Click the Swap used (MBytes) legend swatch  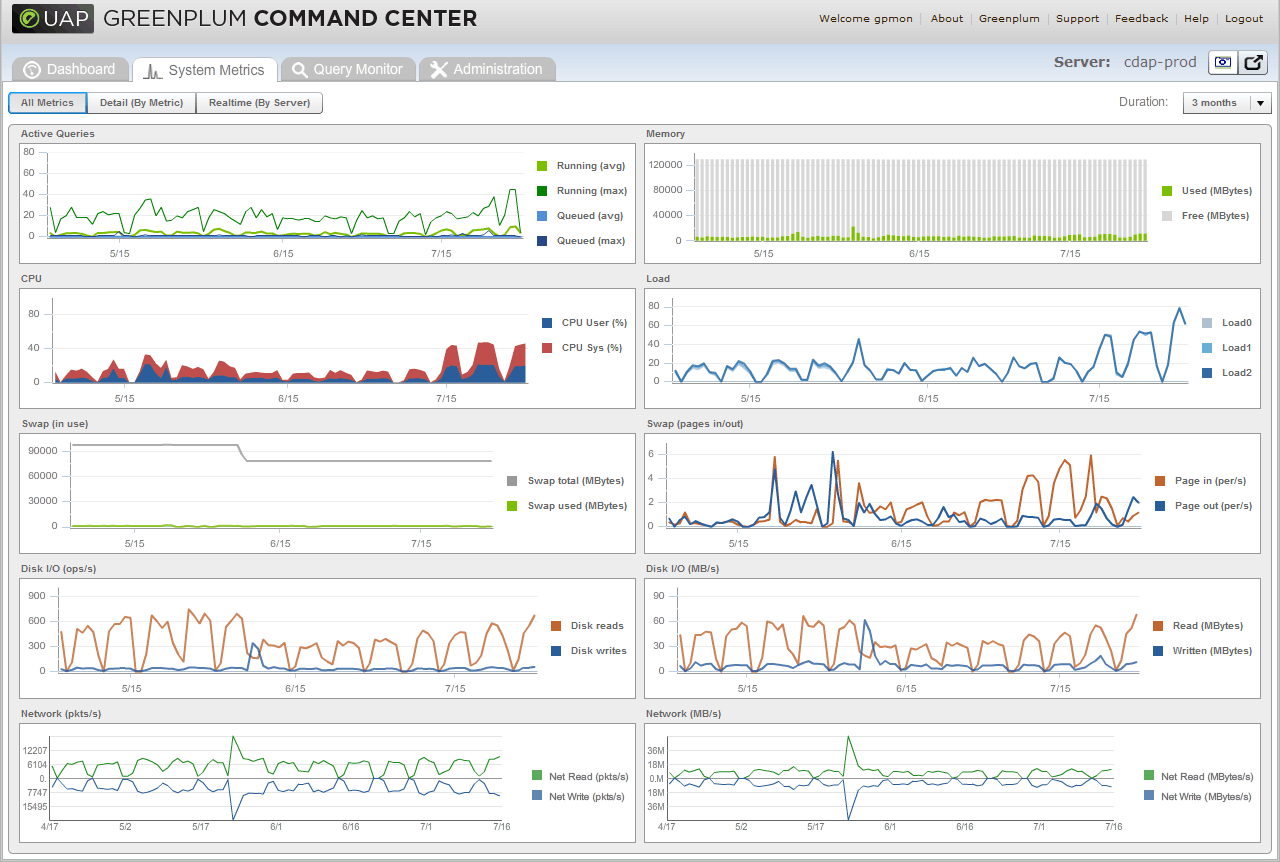[513, 506]
